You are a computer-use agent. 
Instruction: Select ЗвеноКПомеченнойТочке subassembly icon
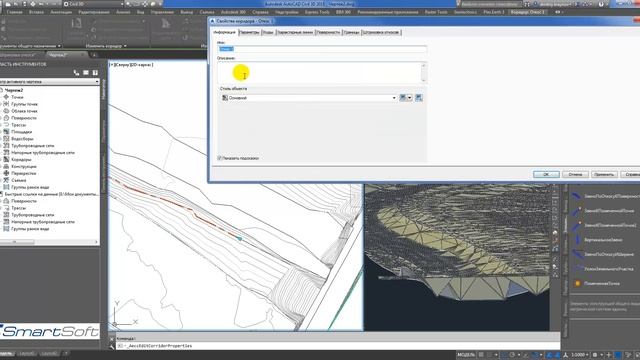click(577, 211)
